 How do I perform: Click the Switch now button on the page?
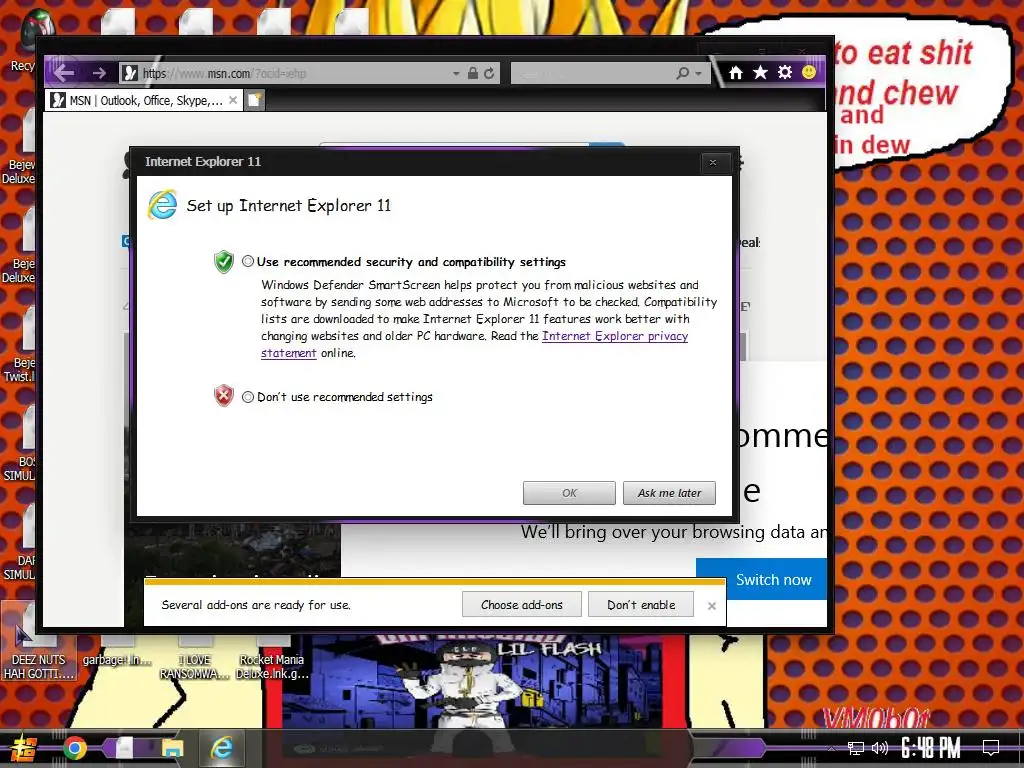(763, 579)
